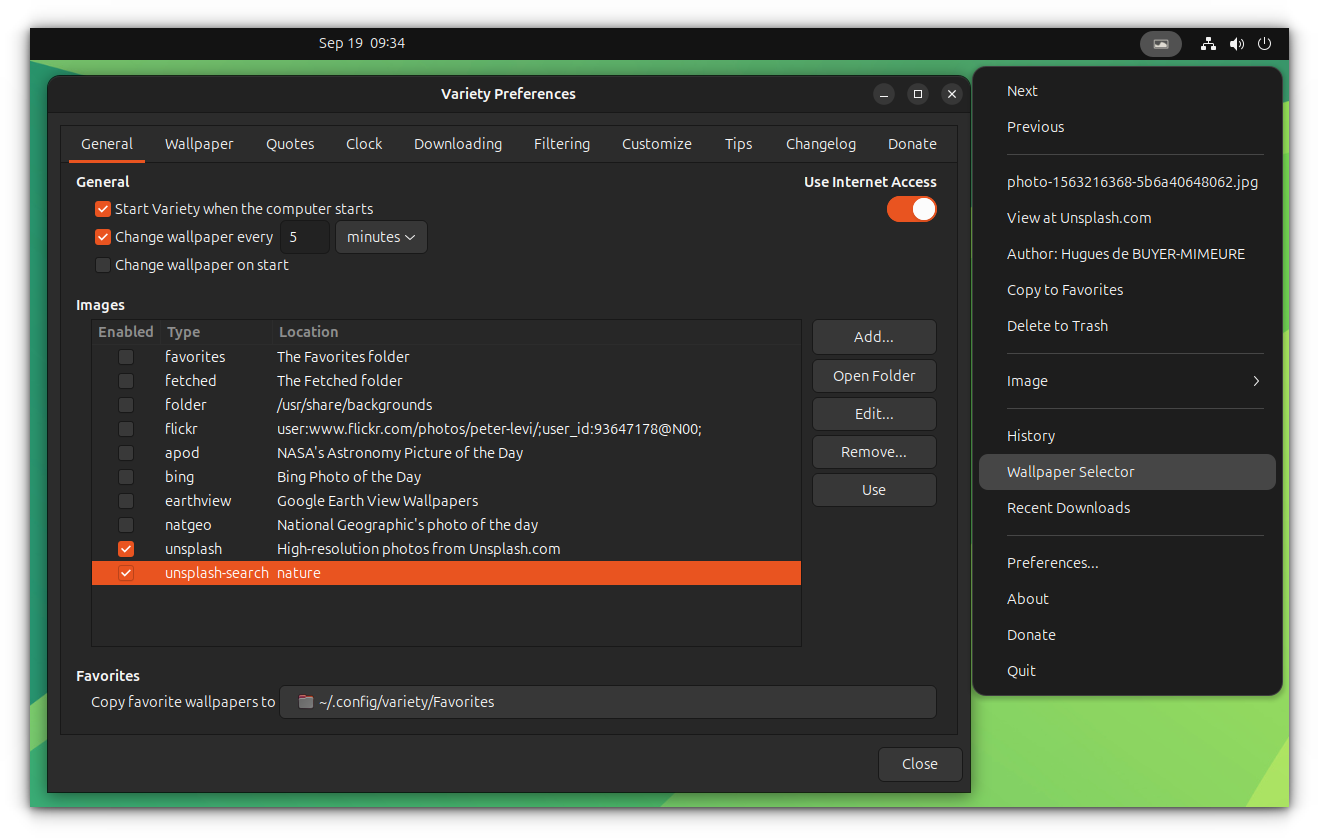Open the minutes interval dropdown
1319x839 pixels.
[381, 237]
